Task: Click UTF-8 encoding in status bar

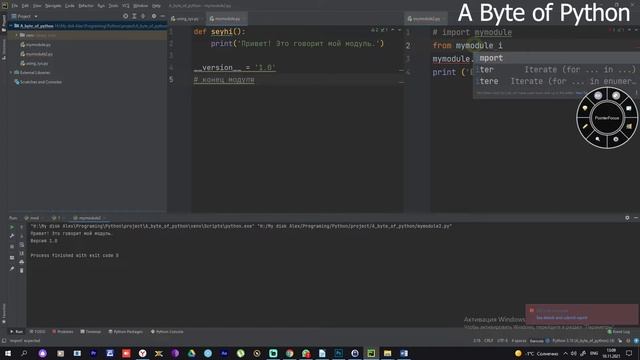Action: (502, 341)
